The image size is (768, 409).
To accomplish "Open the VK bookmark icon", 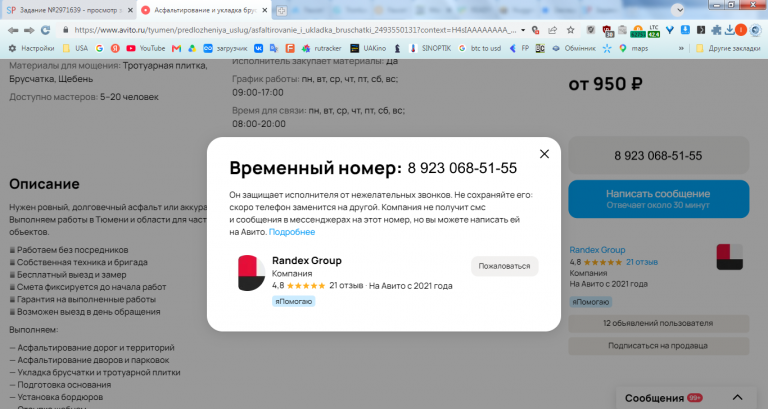I will (258, 48).
